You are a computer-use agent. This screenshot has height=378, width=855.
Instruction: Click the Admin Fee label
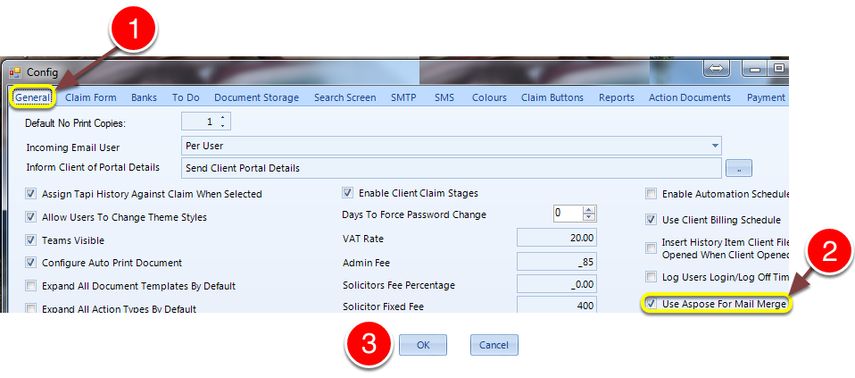click(366, 263)
